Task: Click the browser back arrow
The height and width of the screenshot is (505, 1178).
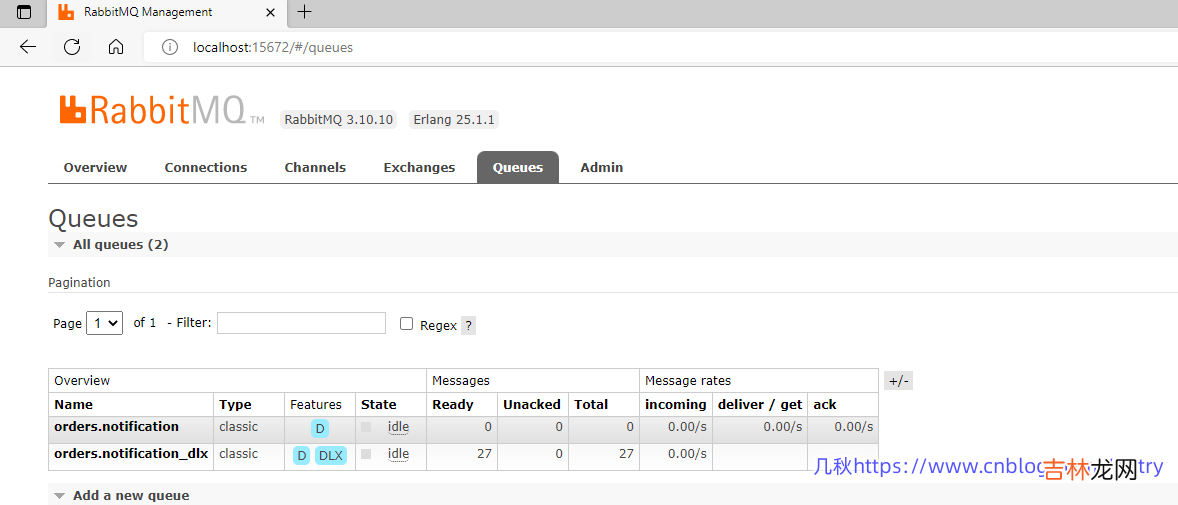Action: [x=28, y=47]
